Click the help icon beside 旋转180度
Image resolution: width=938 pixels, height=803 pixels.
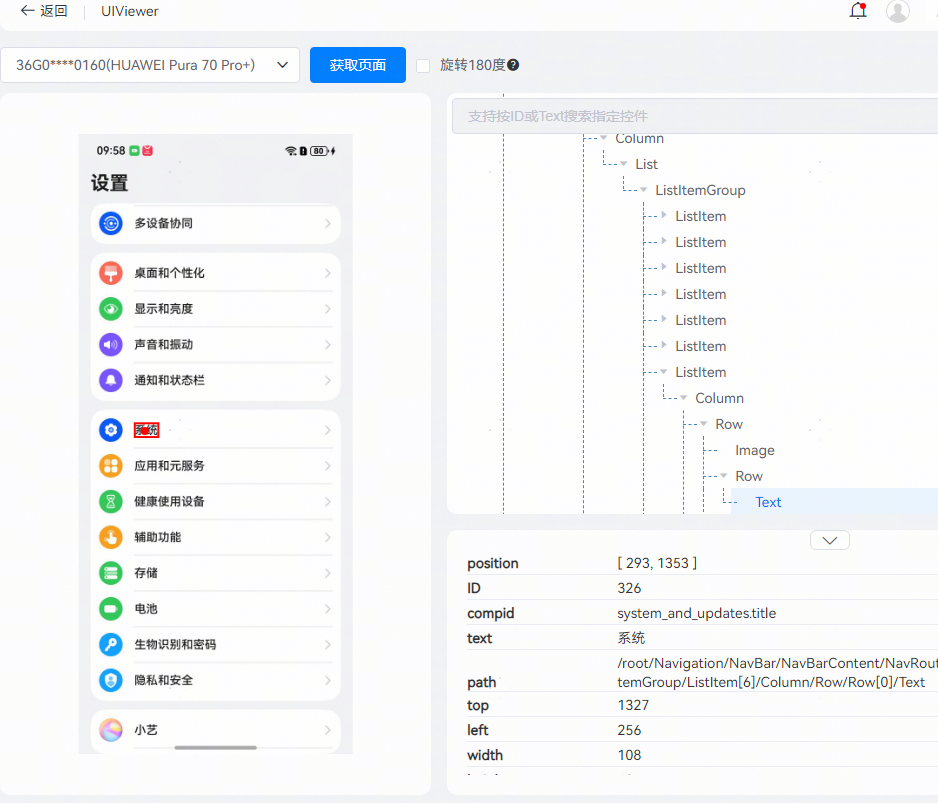point(513,65)
